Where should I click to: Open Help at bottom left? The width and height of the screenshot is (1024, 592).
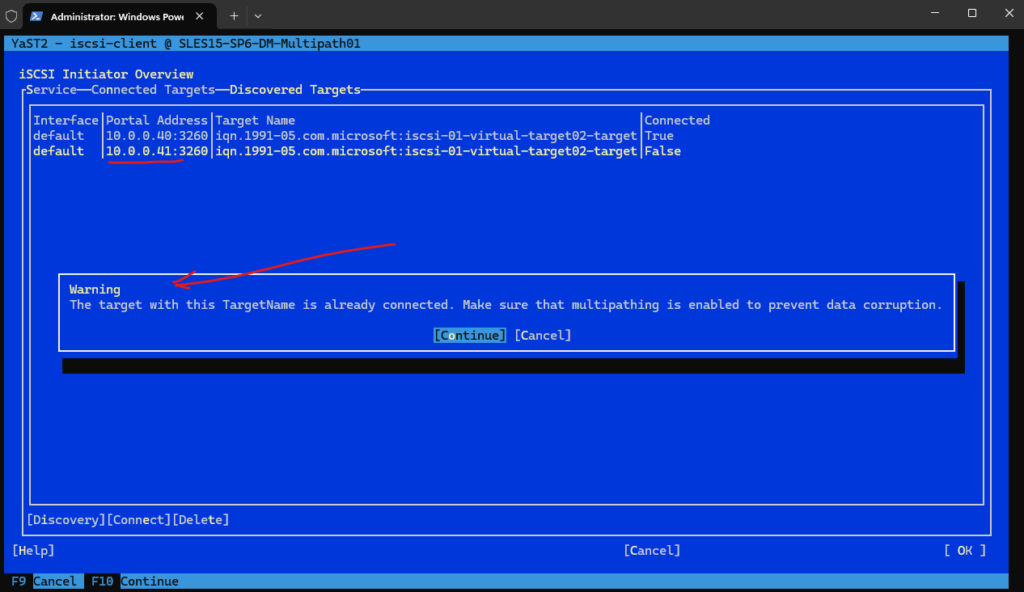(33, 550)
